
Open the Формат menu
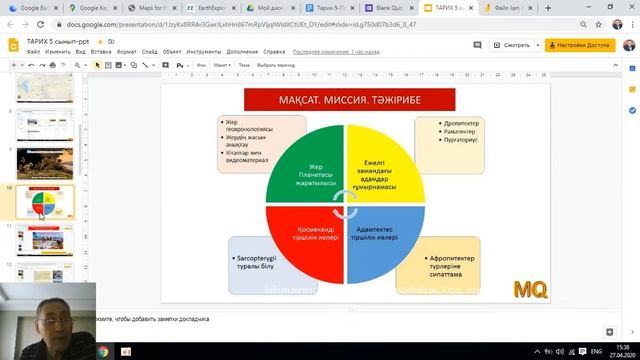[127, 52]
